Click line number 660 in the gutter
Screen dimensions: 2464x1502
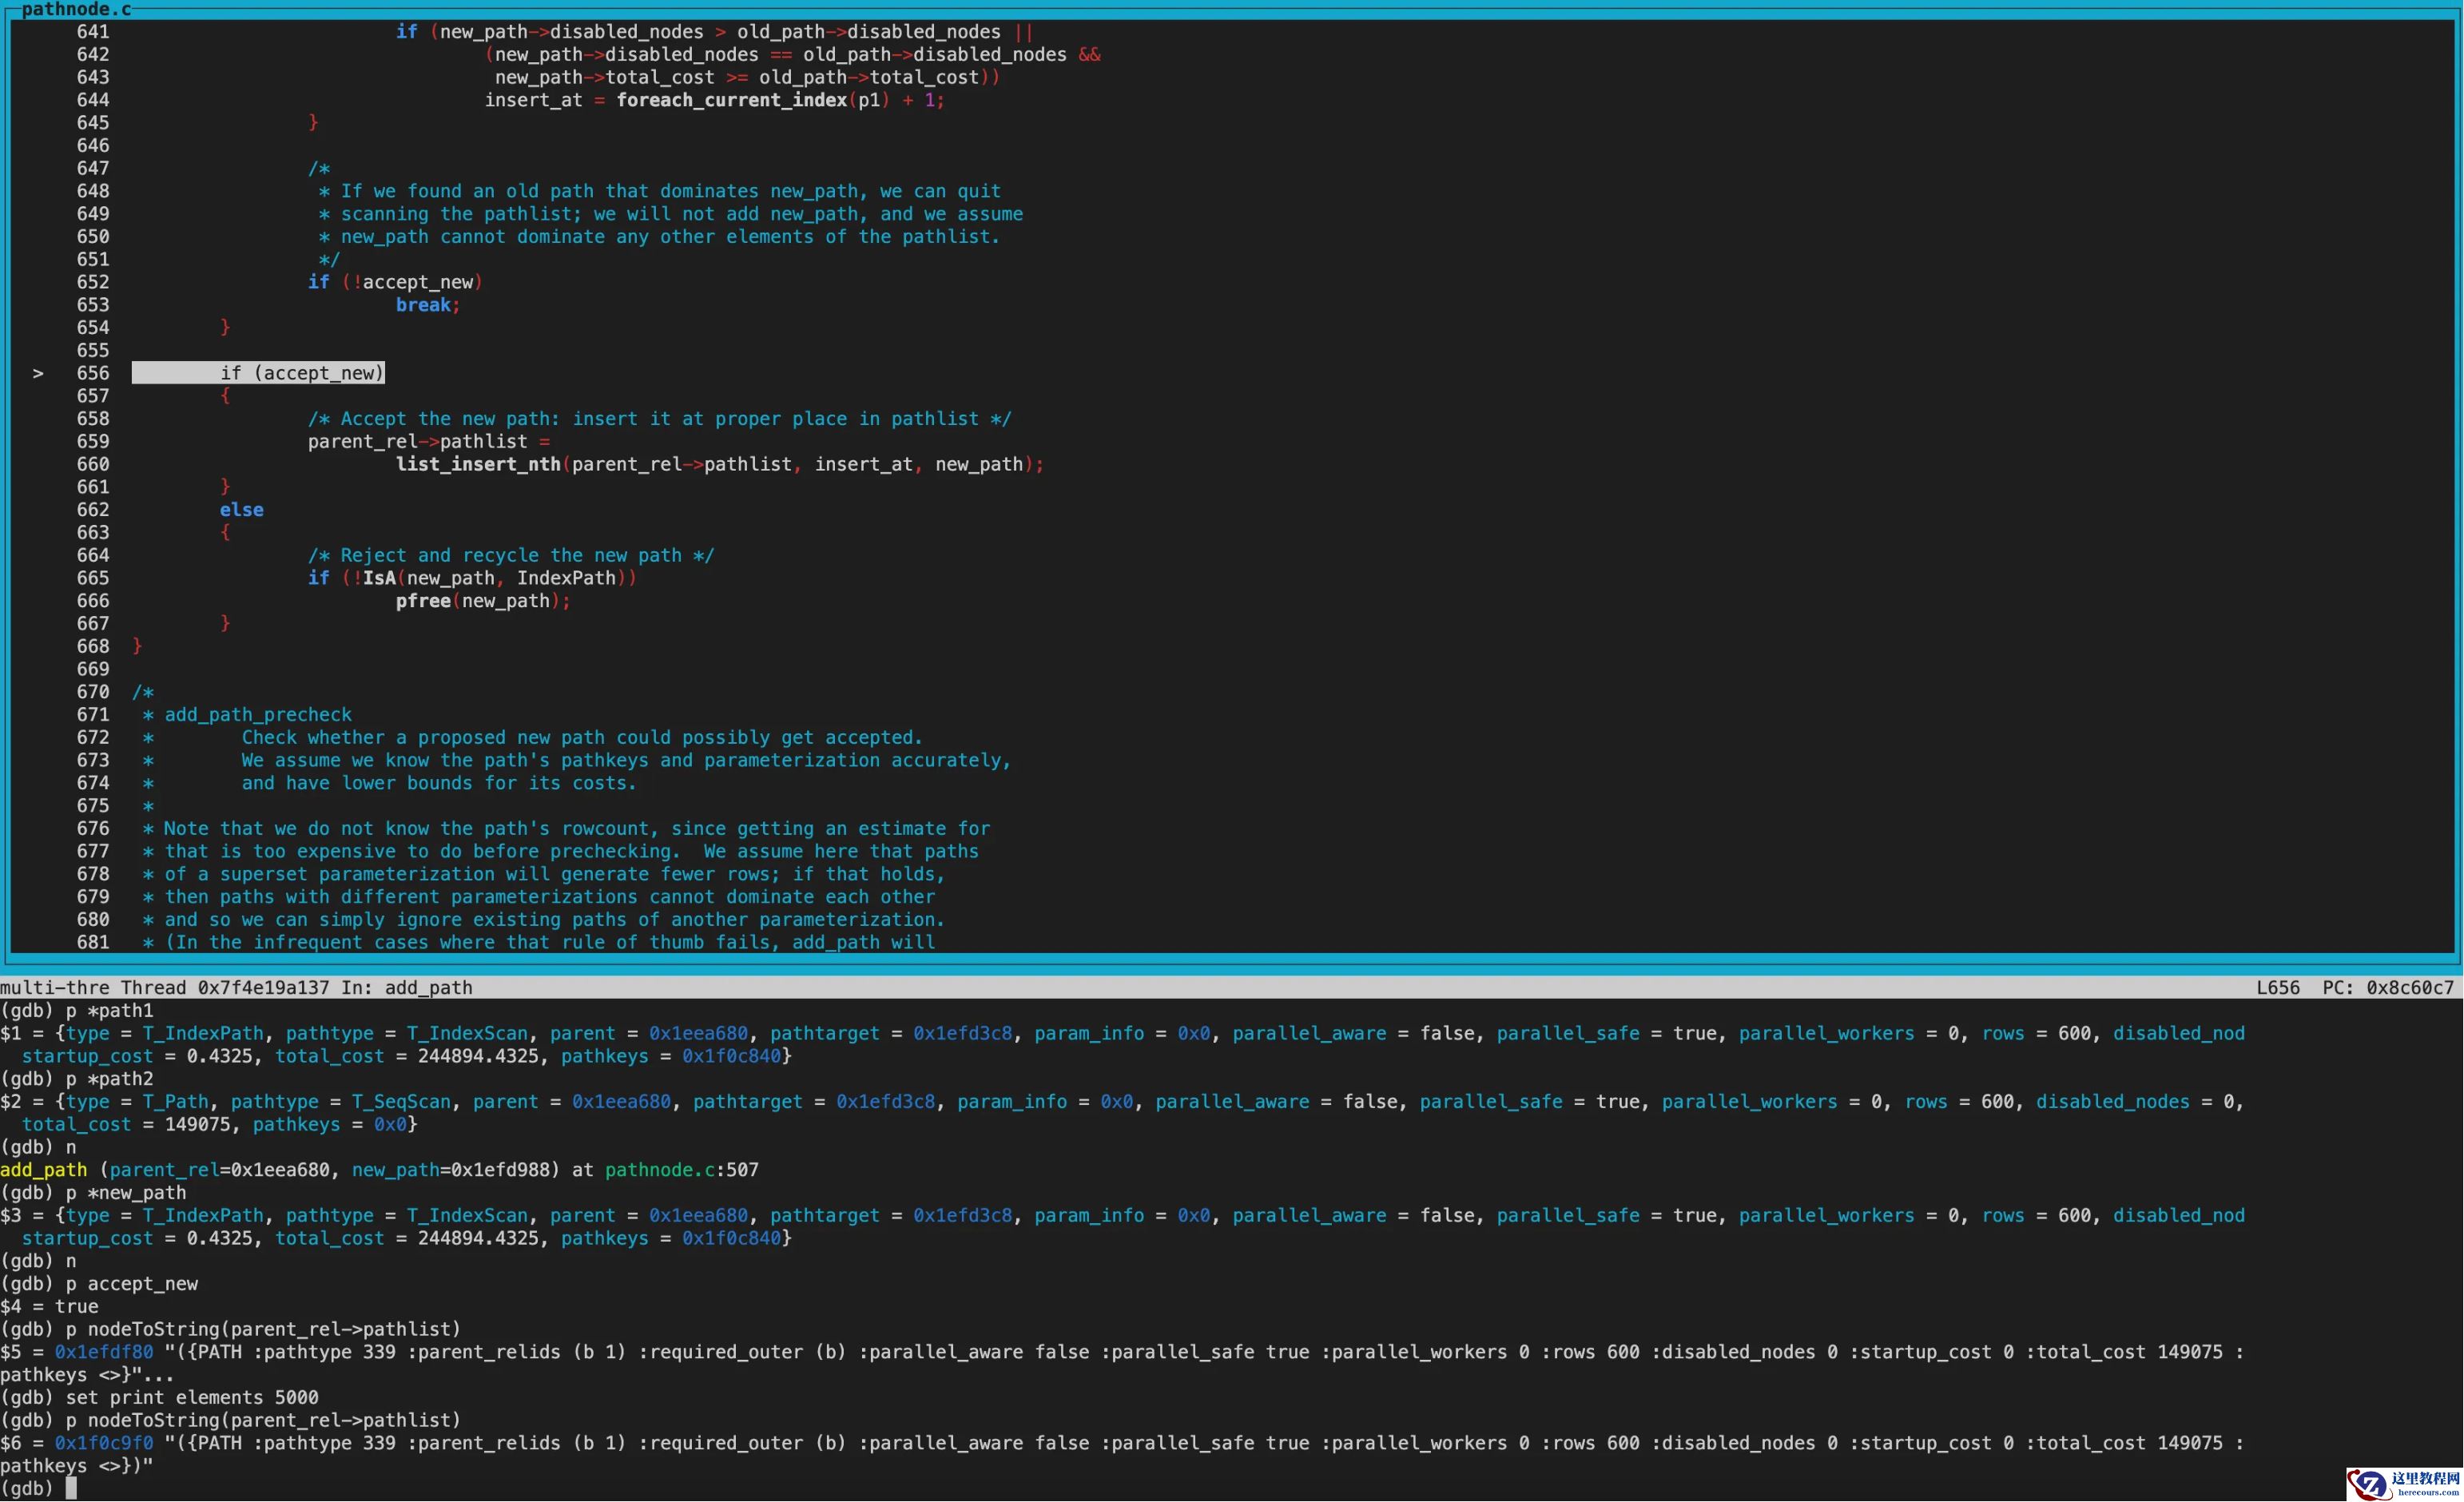[x=93, y=464]
